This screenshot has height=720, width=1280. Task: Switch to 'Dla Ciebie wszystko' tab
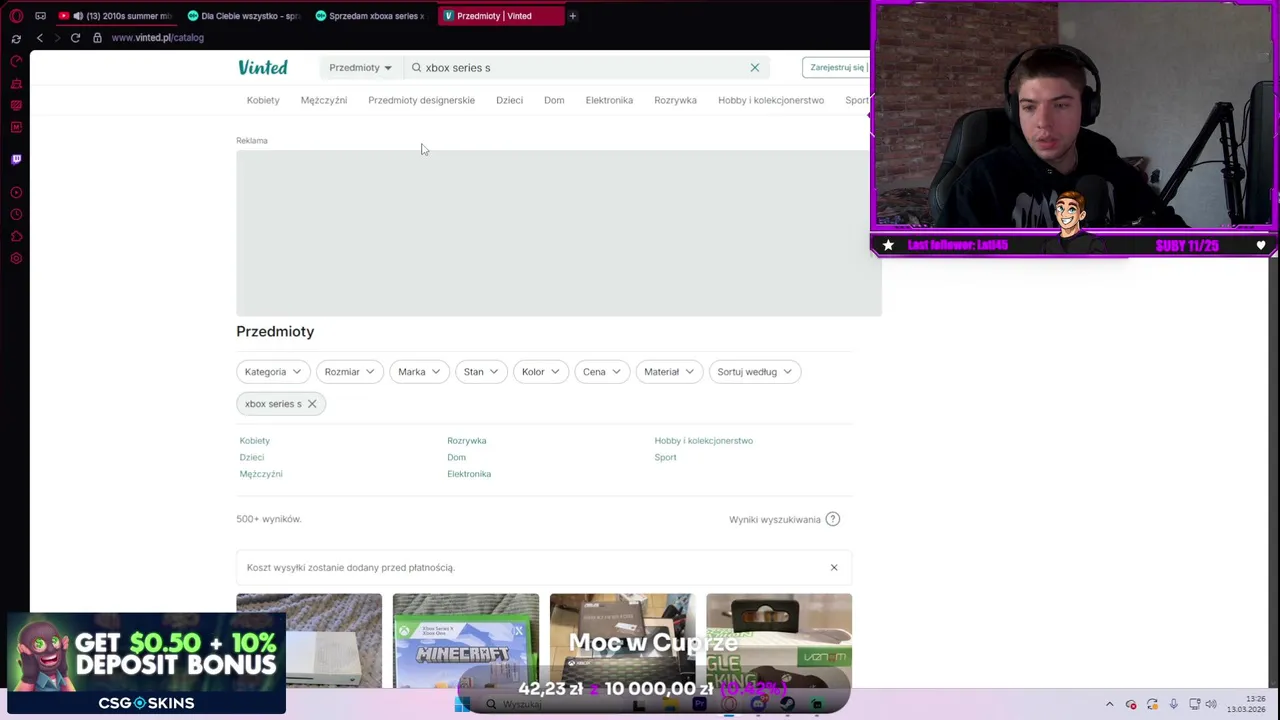pos(243,16)
